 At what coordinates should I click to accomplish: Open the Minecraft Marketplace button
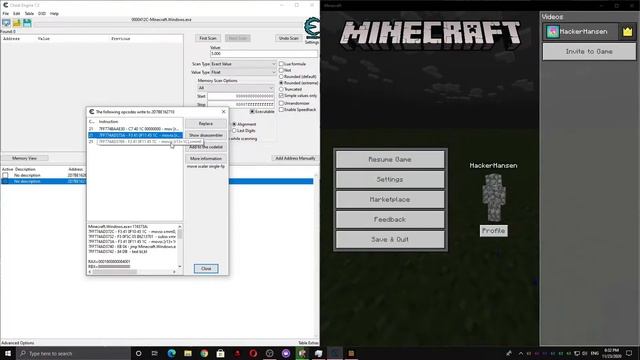390,200
